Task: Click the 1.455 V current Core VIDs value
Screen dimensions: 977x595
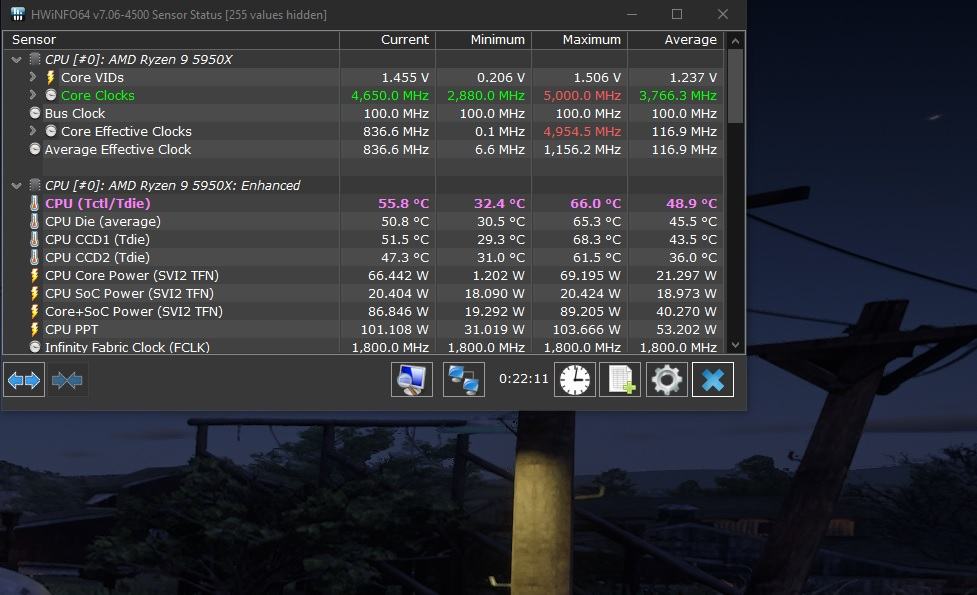Action: coord(405,77)
